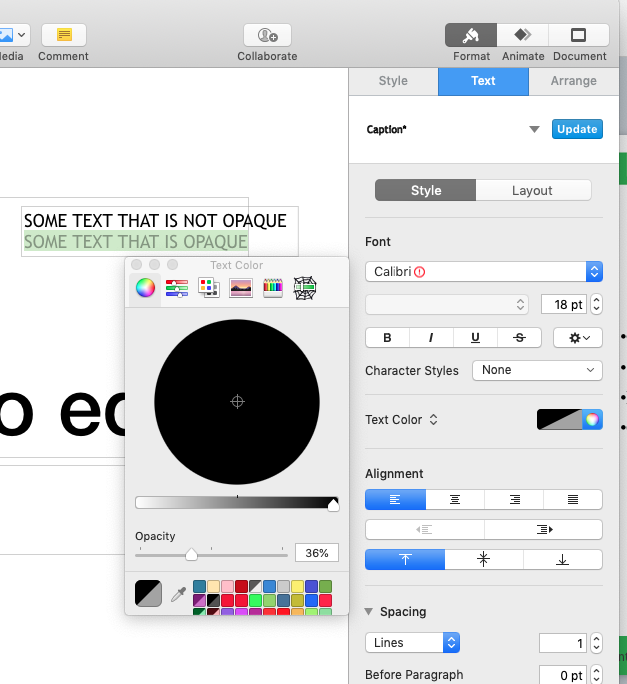The image size is (627, 684).
Task: Click the current color preview swatch in picker
Action: point(148,593)
